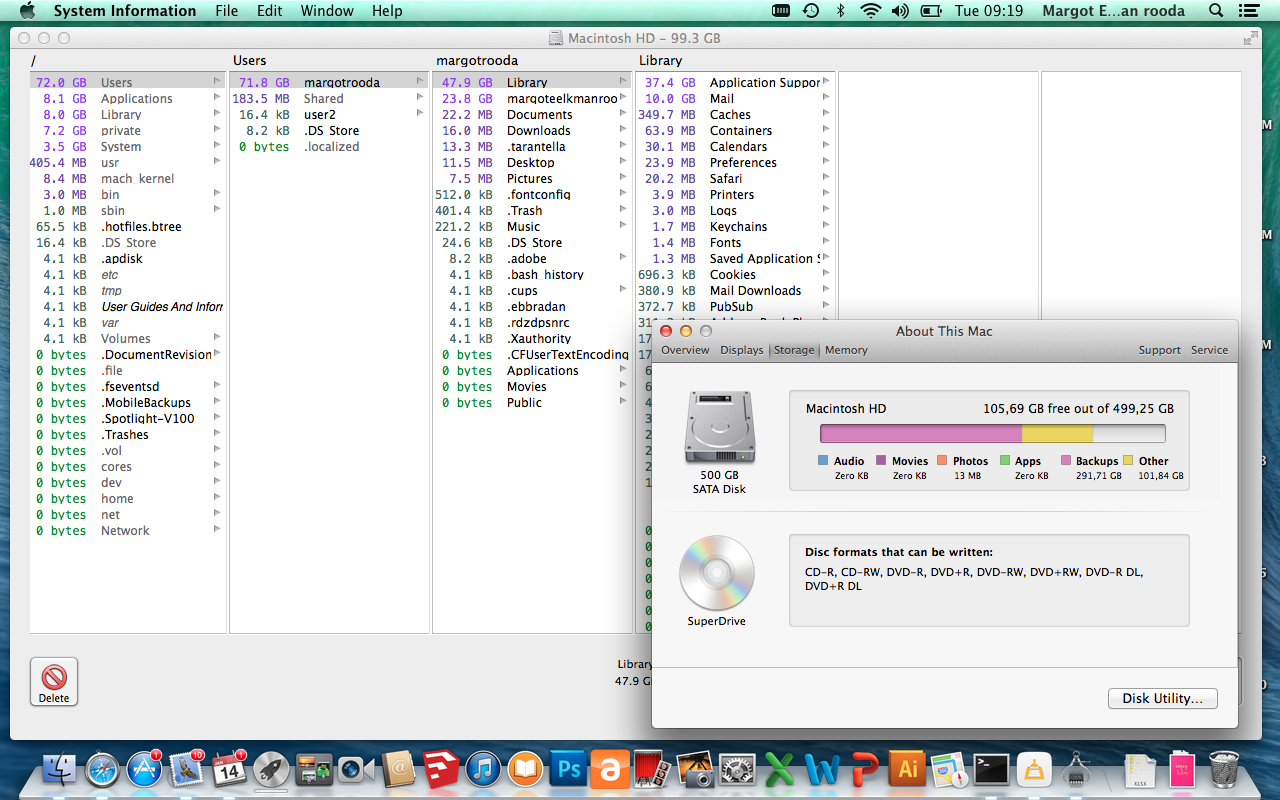The height and width of the screenshot is (800, 1280).
Task: Expand private folder arrow in root column
Action: pos(217,130)
